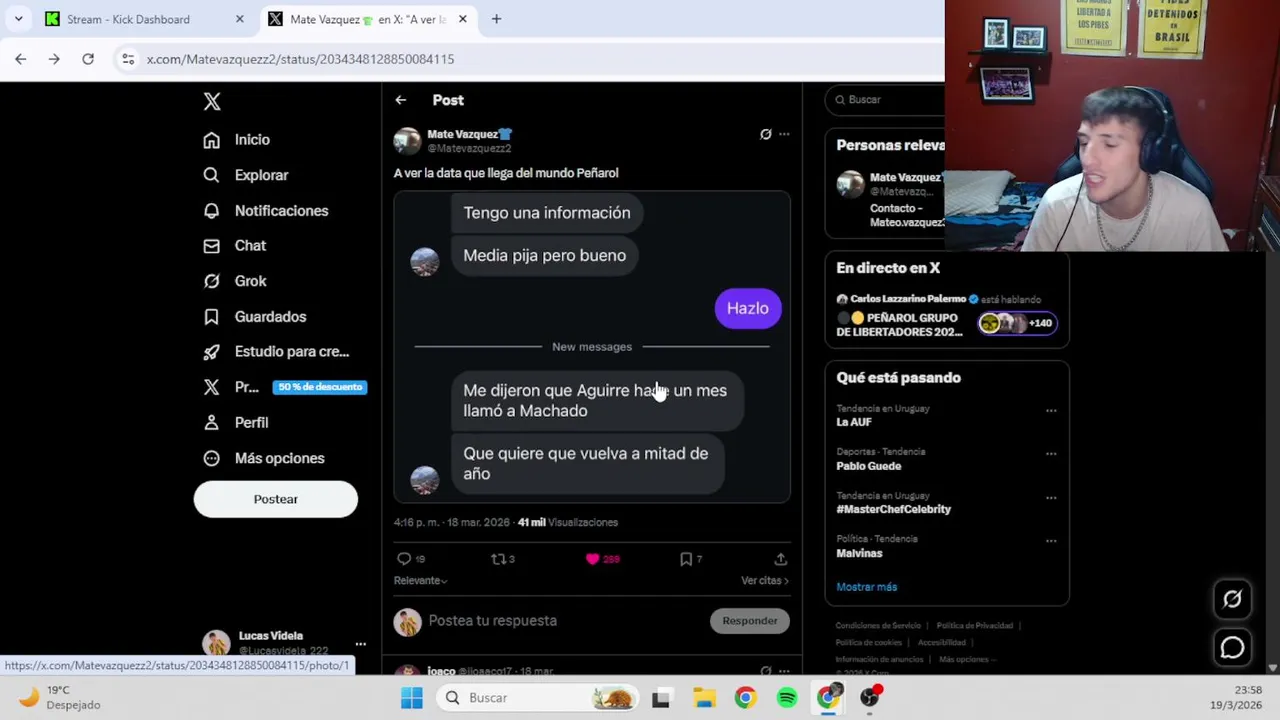Image resolution: width=1280 pixels, height=720 pixels.
Task: Go back with the Post arrow
Action: click(400, 100)
